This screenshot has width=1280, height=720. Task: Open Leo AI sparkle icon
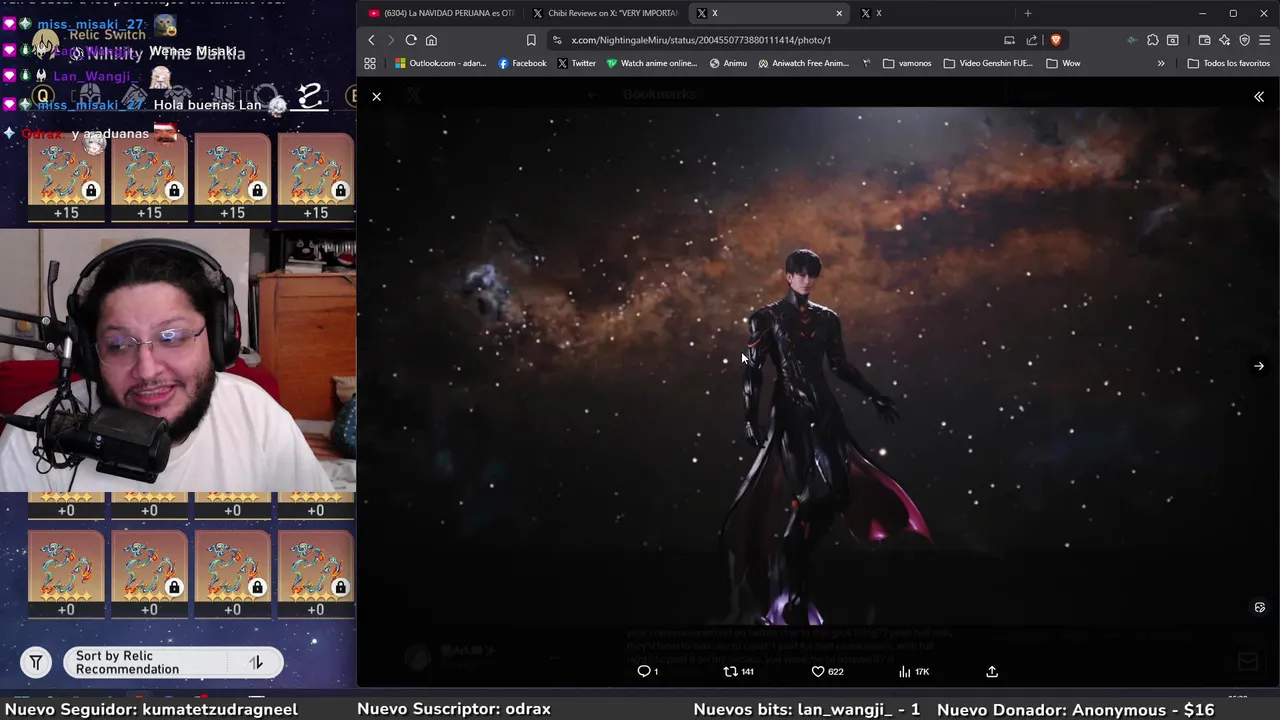(1224, 40)
